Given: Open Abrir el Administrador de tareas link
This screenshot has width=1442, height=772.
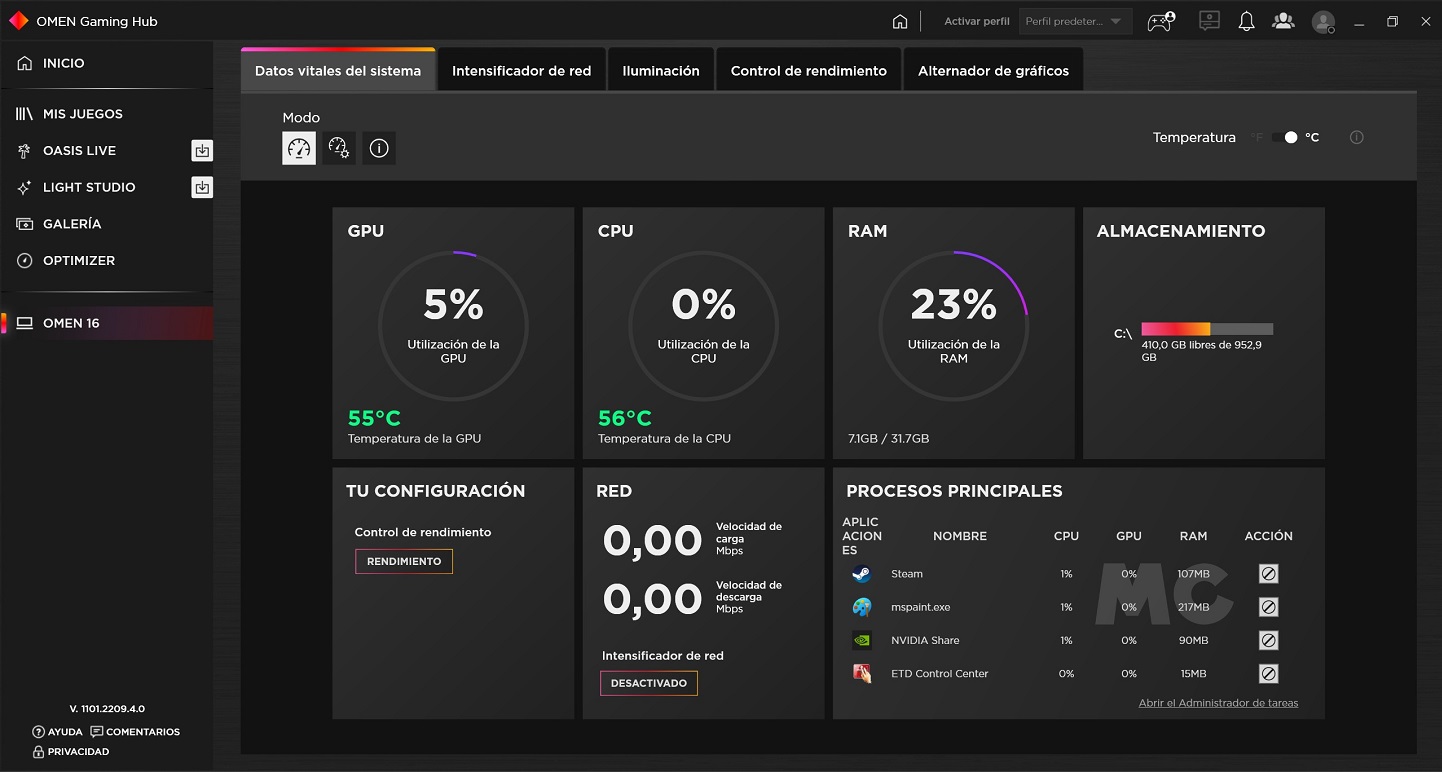Looking at the screenshot, I should coord(1218,703).
